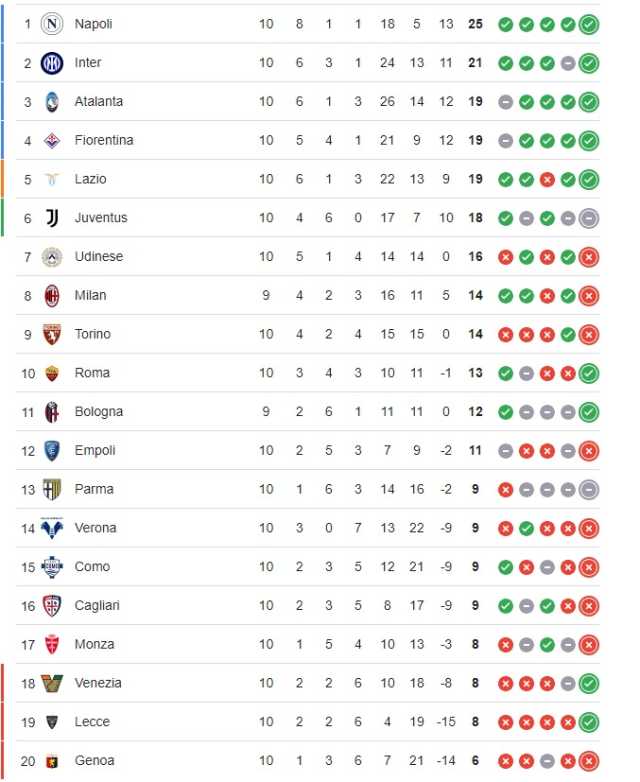Viewport: 640px width, 782px height.
Task: Open the Atalanta team link
Action: 99,101
